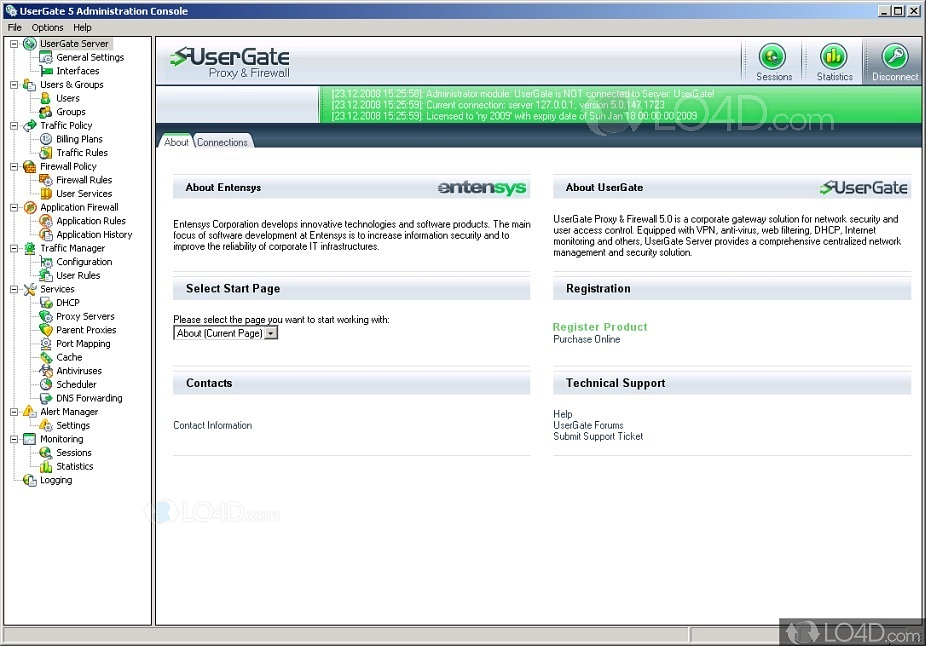The image size is (926, 646).
Task: Select the Proxy Servers icon
Action: 46,316
